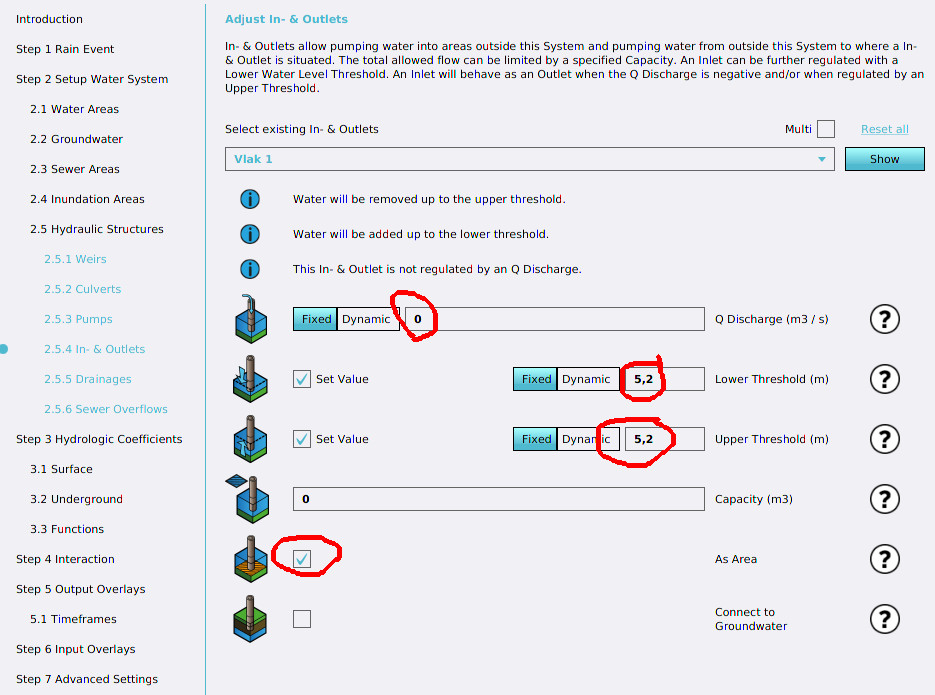Image resolution: width=935 pixels, height=695 pixels.
Task: Tick the Connect to Groundwater checkbox
Action: (302, 619)
